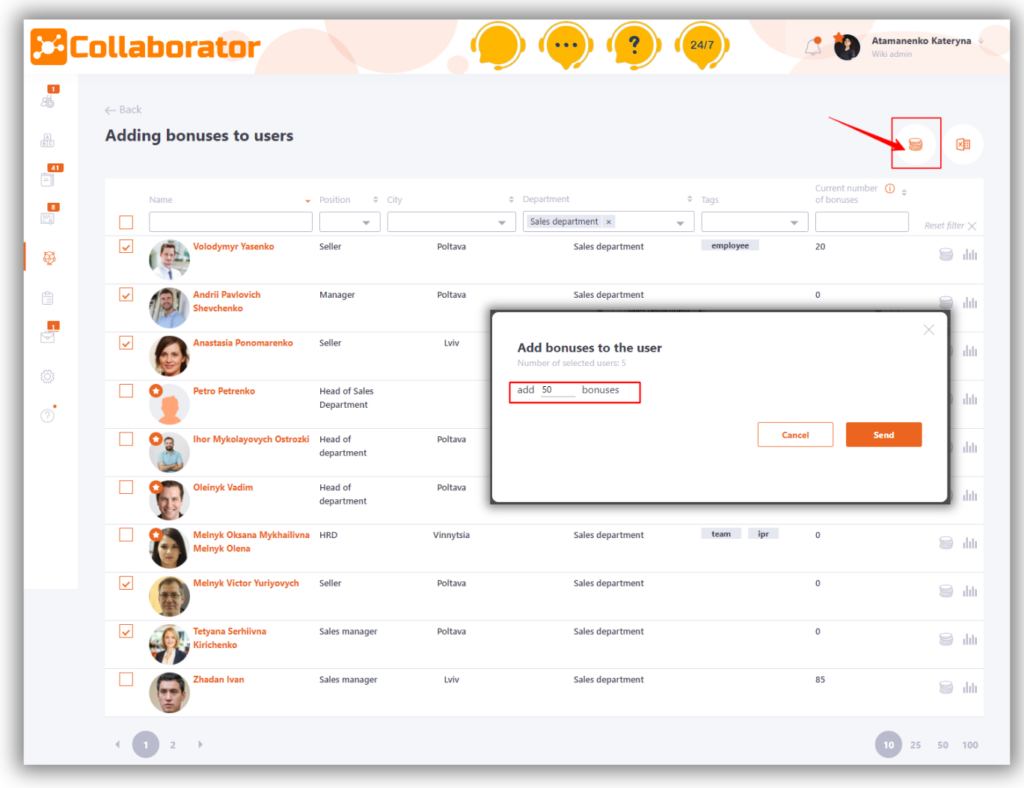This screenshot has width=1024, height=788.
Task: Open the sidebar clipboard icon
Action: click(48, 298)
